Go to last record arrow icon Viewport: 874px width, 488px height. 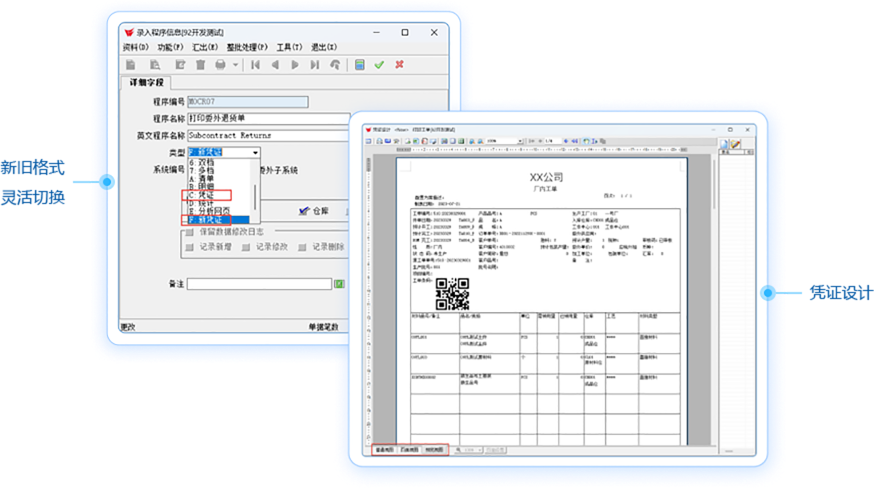coord(314,65)
